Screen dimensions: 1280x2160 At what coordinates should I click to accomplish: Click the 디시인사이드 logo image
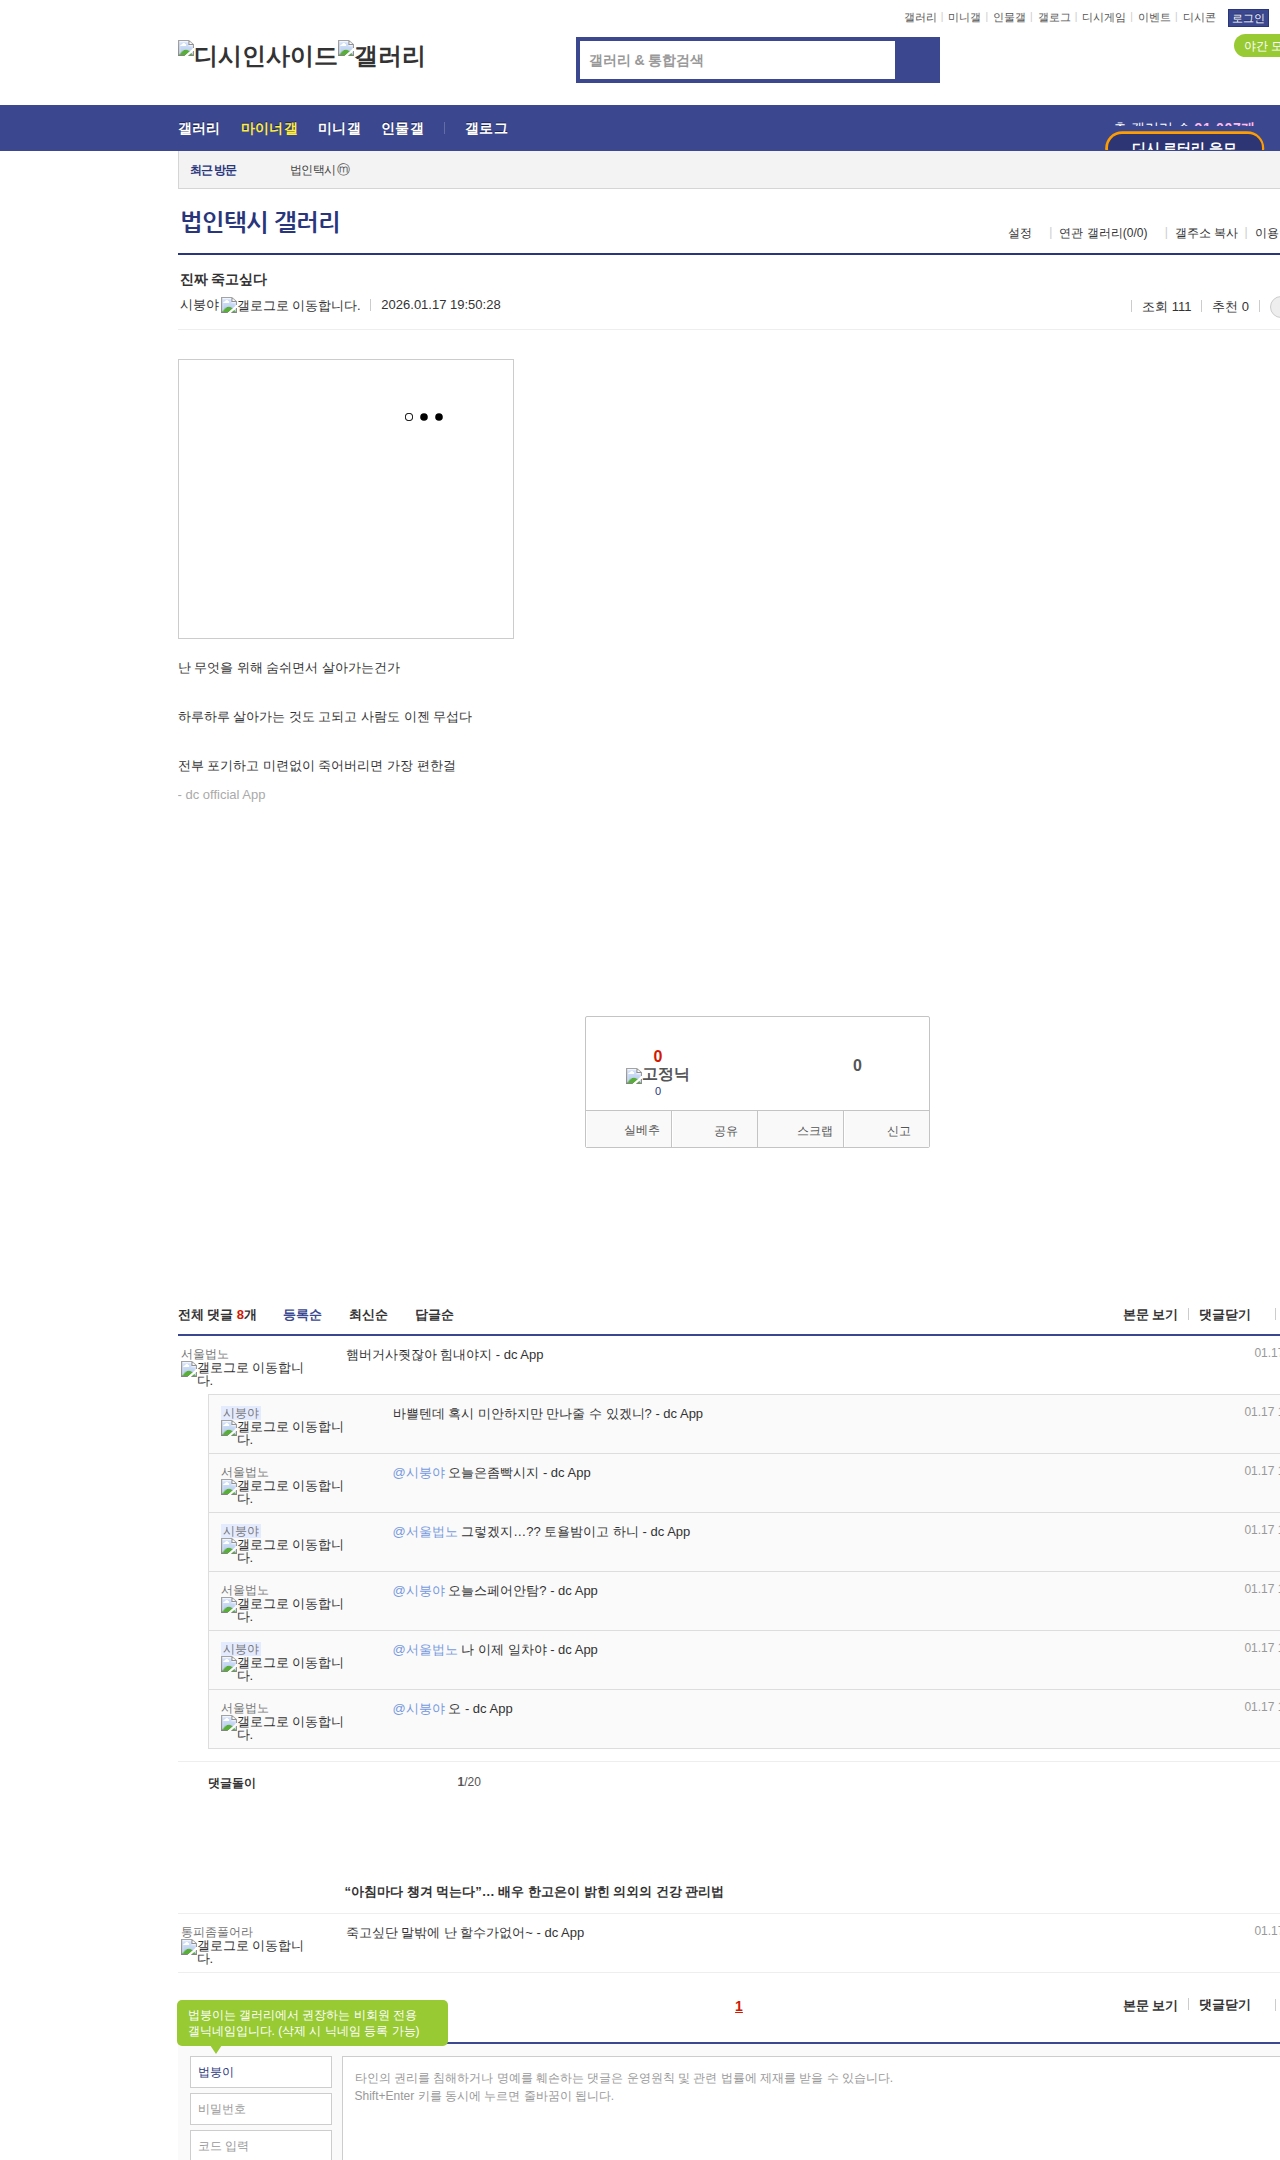coord(258,55)
